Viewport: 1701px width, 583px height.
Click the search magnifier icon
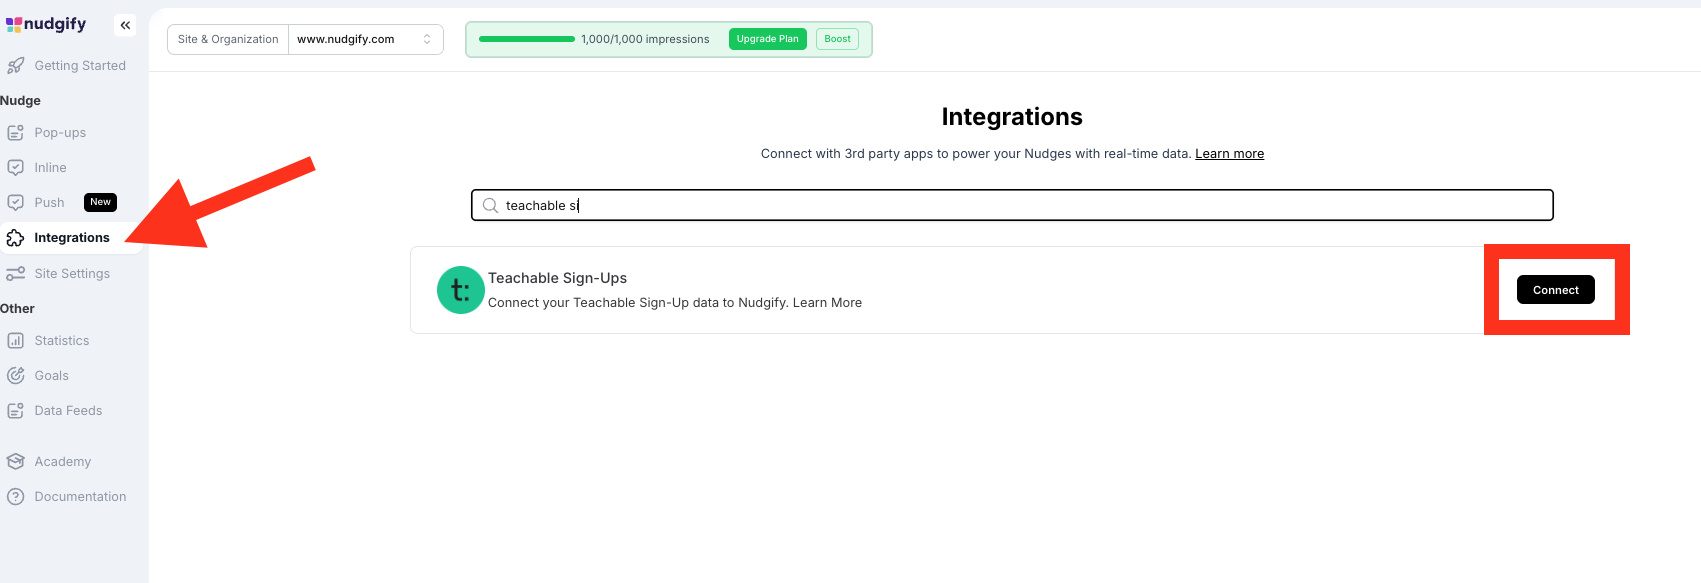(x=490, y=205)
